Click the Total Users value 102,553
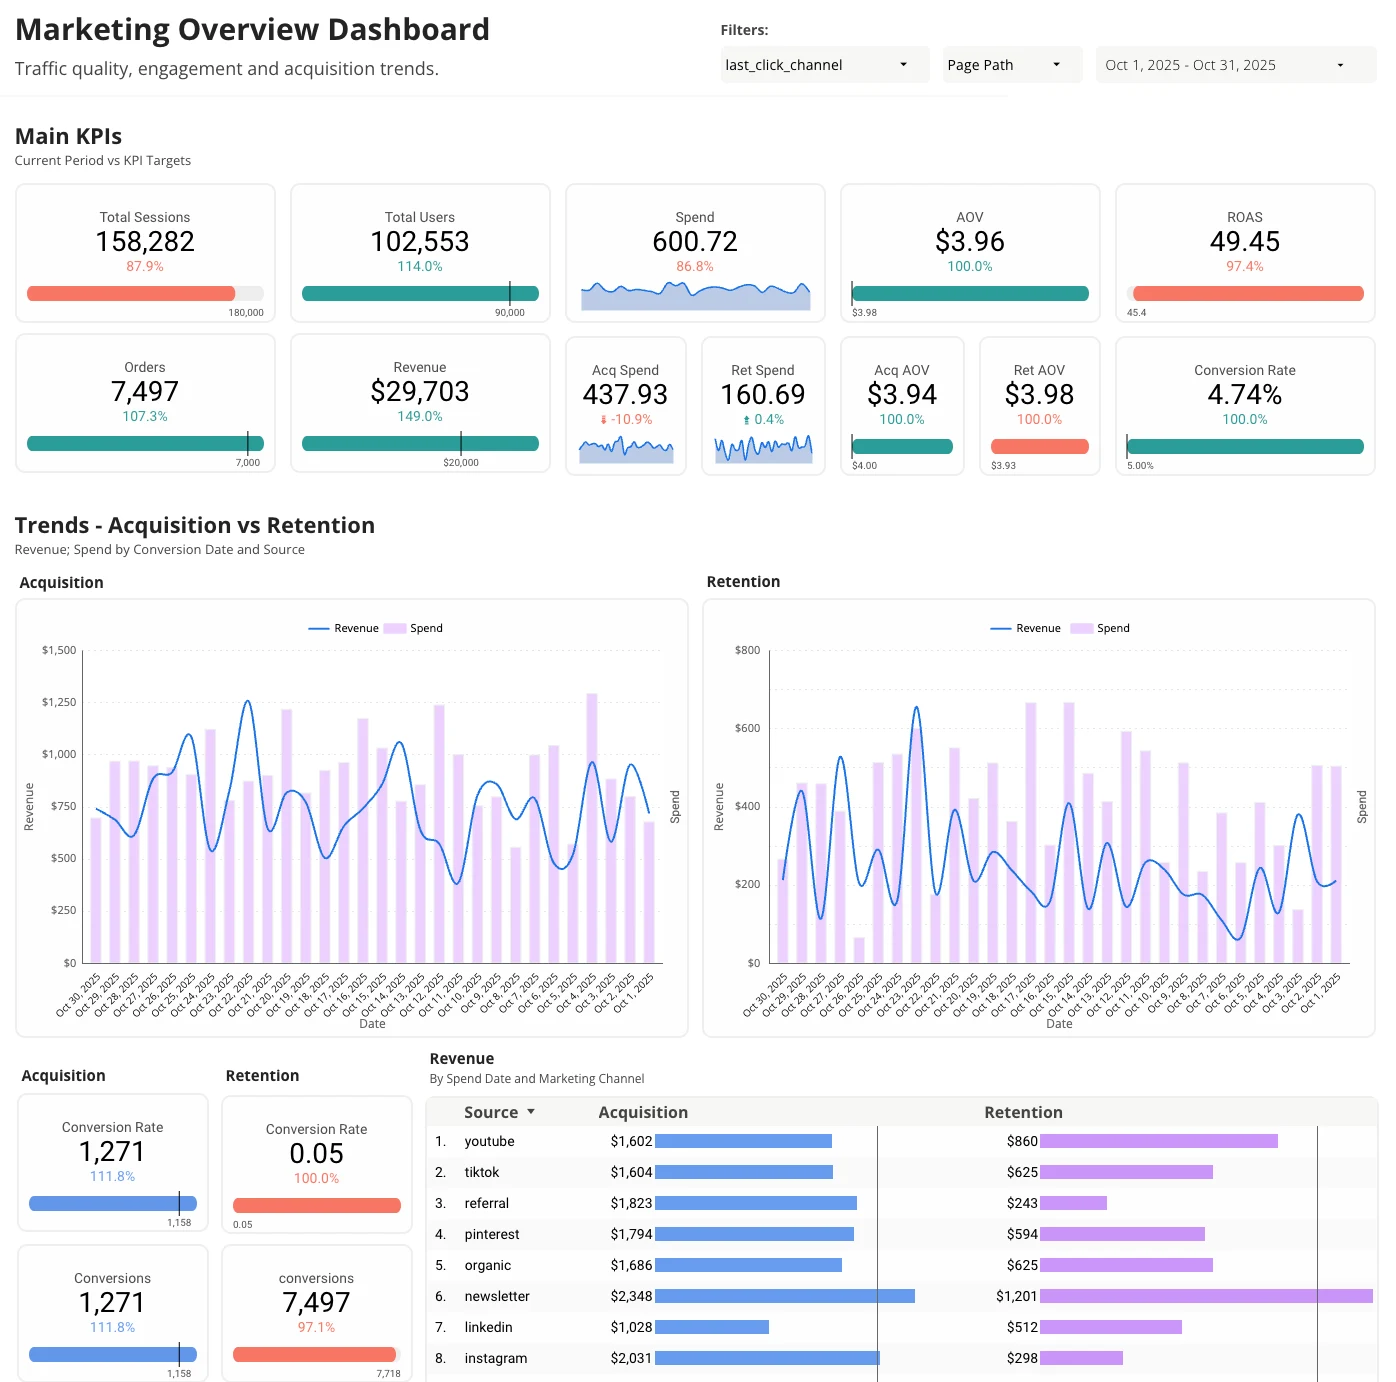 coord(420,242)
